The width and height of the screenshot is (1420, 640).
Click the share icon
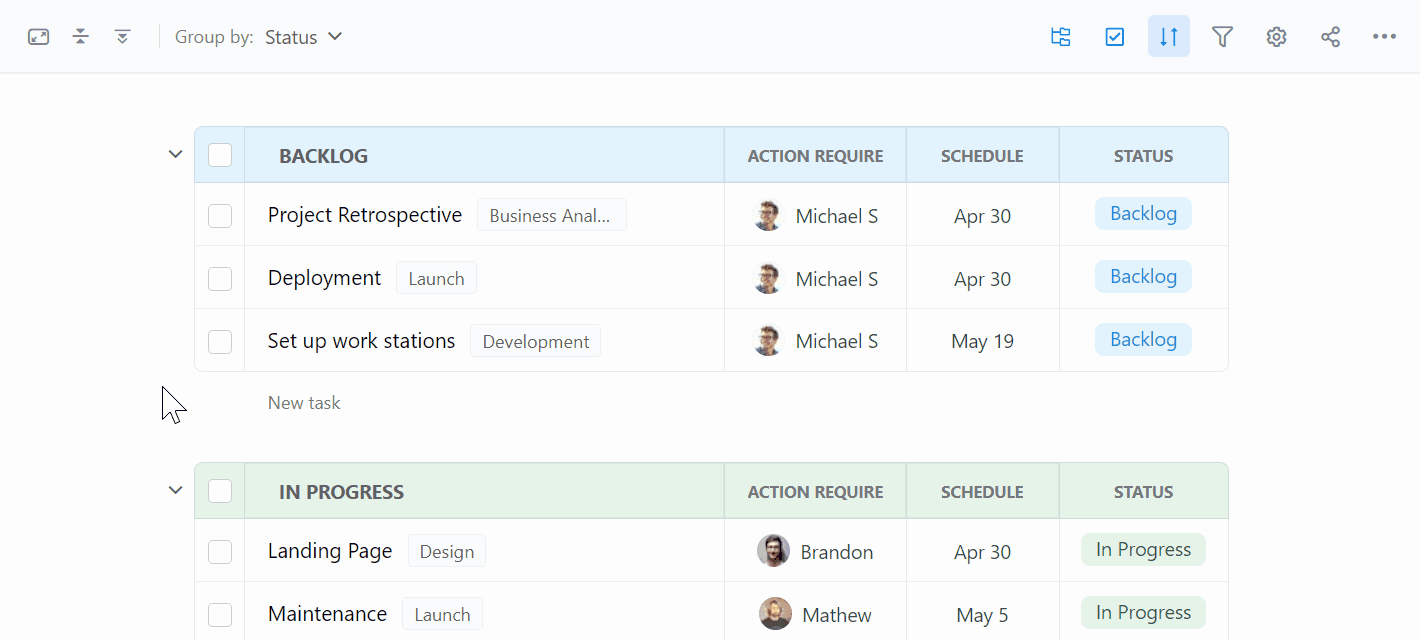tap(1330, 37)
